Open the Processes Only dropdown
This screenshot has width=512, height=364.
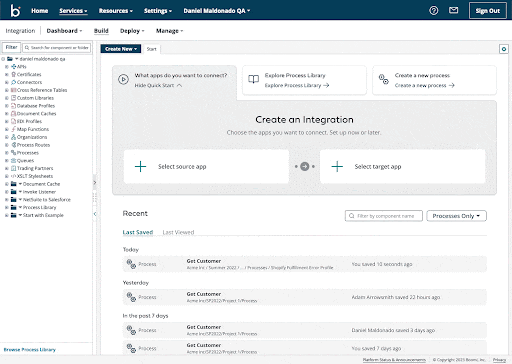pos(456,216)
